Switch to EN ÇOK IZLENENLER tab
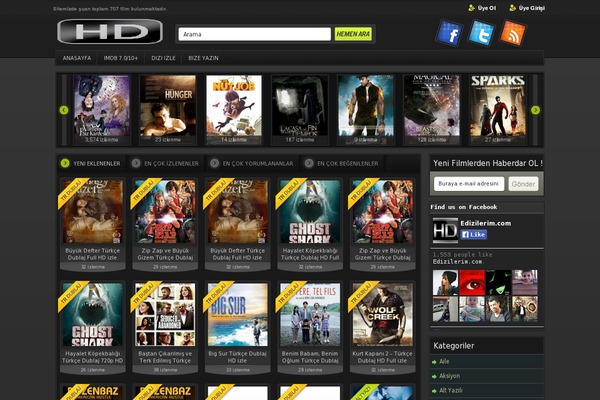The width and height of the screenshot is (600, 400). (166, 163)
